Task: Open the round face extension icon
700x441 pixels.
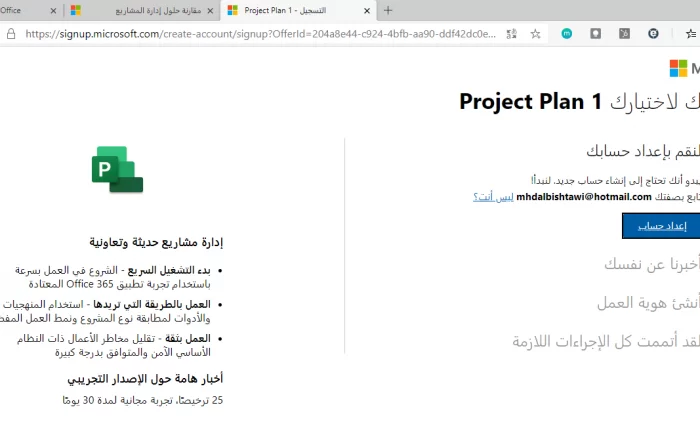Action: (653, 33)
